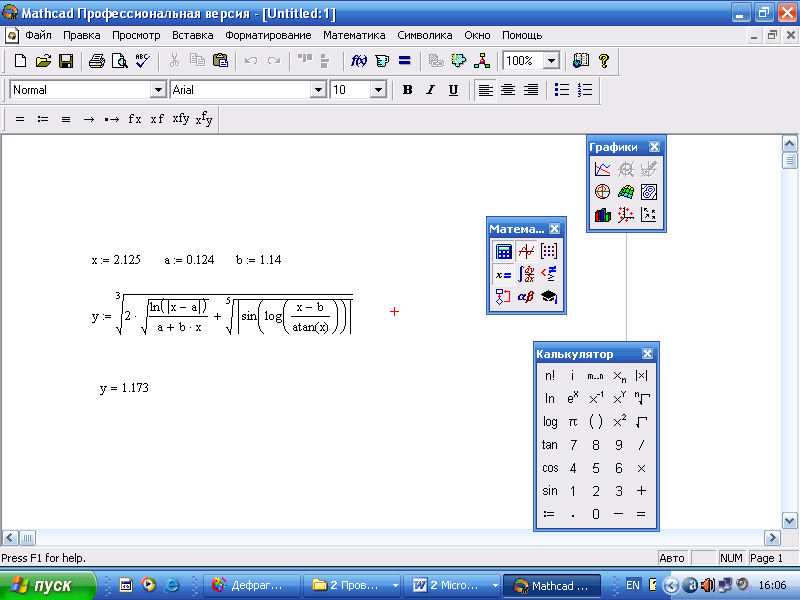Switch to the Дефраг... taskbar window

pyautogui.click(x=251, y=586)
